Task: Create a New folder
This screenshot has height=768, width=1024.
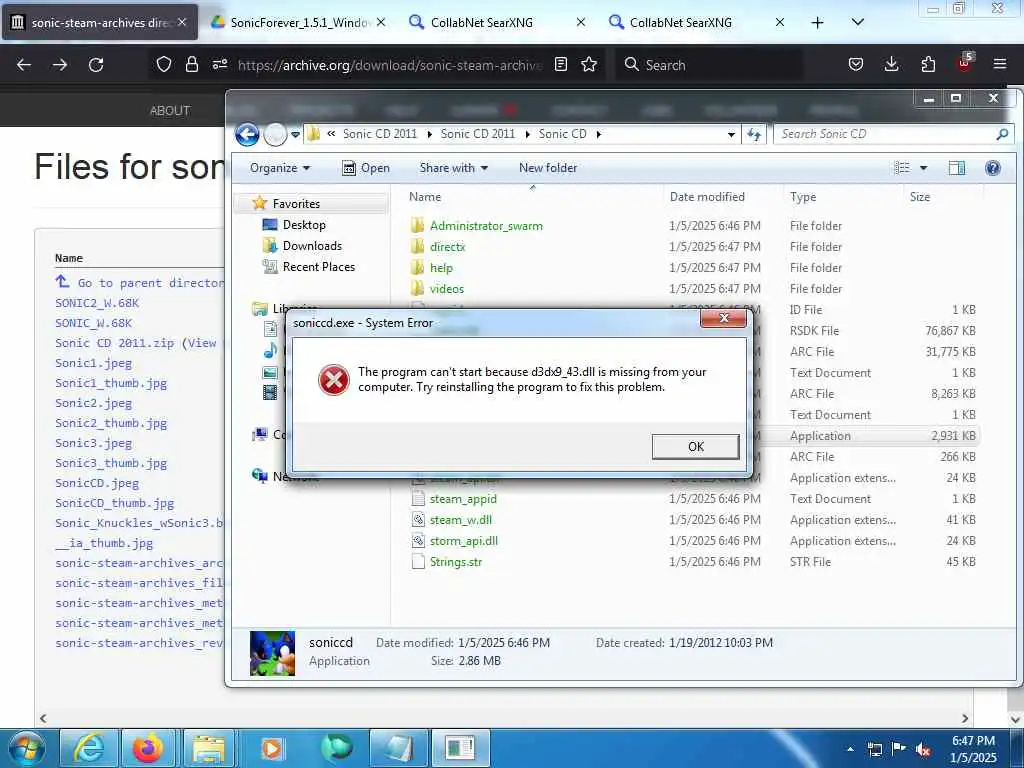Action: click(548, 168)
